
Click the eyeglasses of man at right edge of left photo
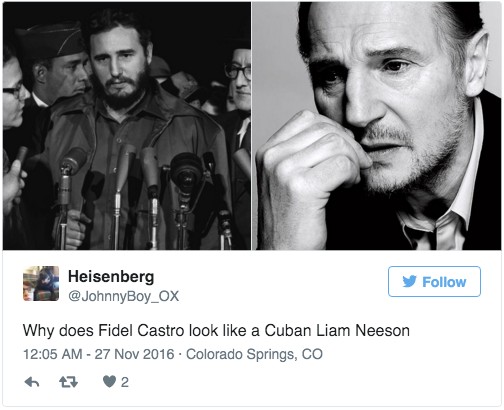tap(238, 71)
